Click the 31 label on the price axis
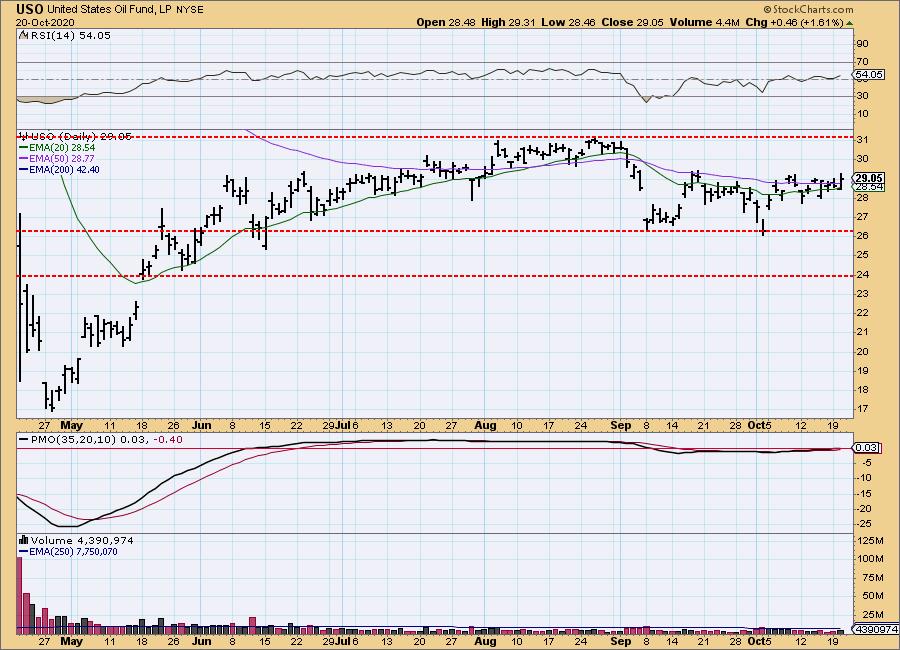Image resolution: width=900 pixels, height=650 pixels. pyautogui.click(x=862, y=140)
